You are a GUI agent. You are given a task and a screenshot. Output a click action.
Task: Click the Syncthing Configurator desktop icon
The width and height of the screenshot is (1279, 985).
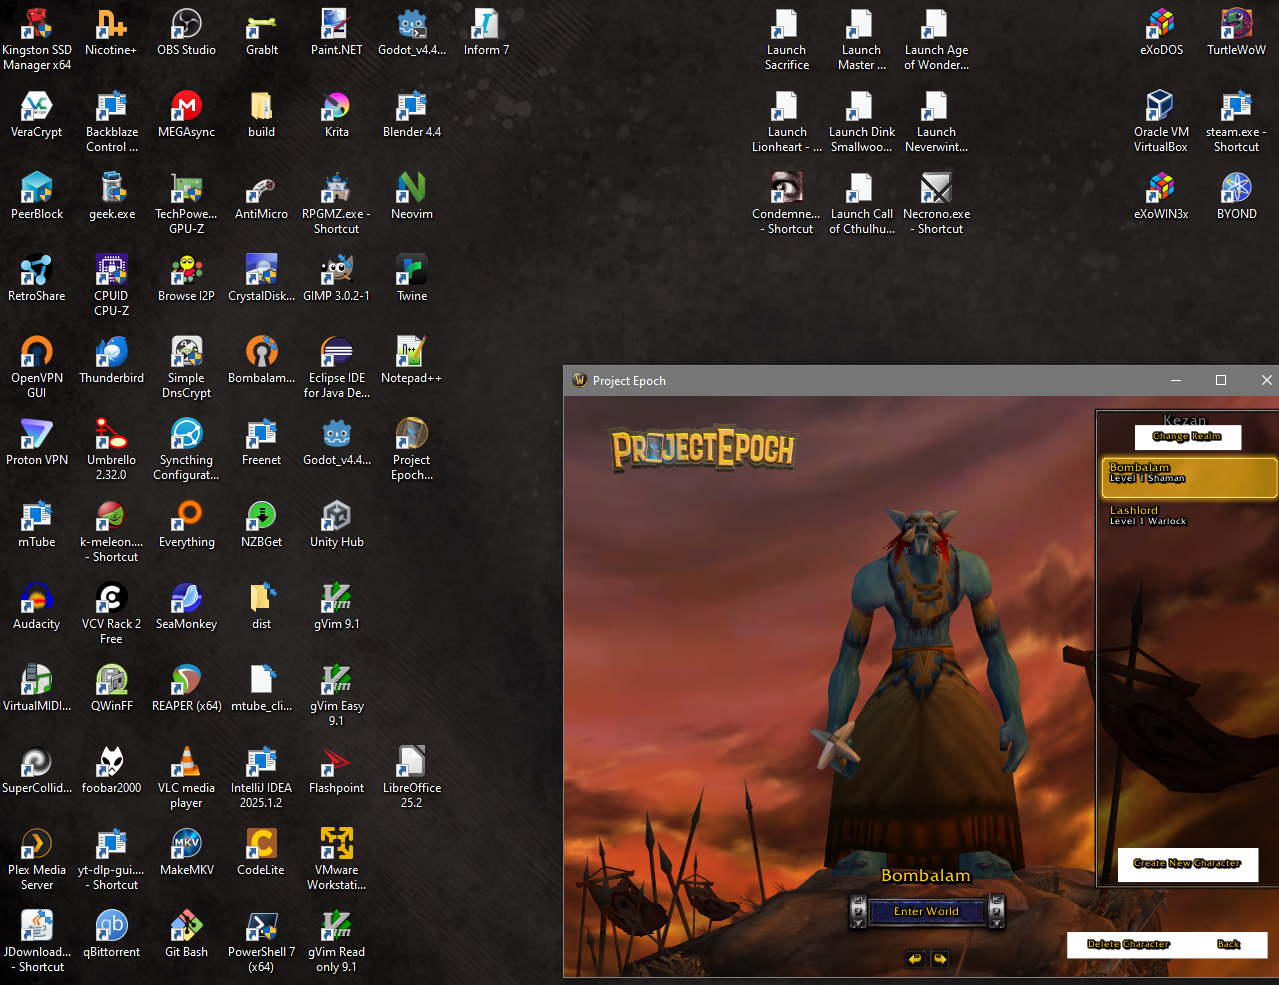click(186, 450)
